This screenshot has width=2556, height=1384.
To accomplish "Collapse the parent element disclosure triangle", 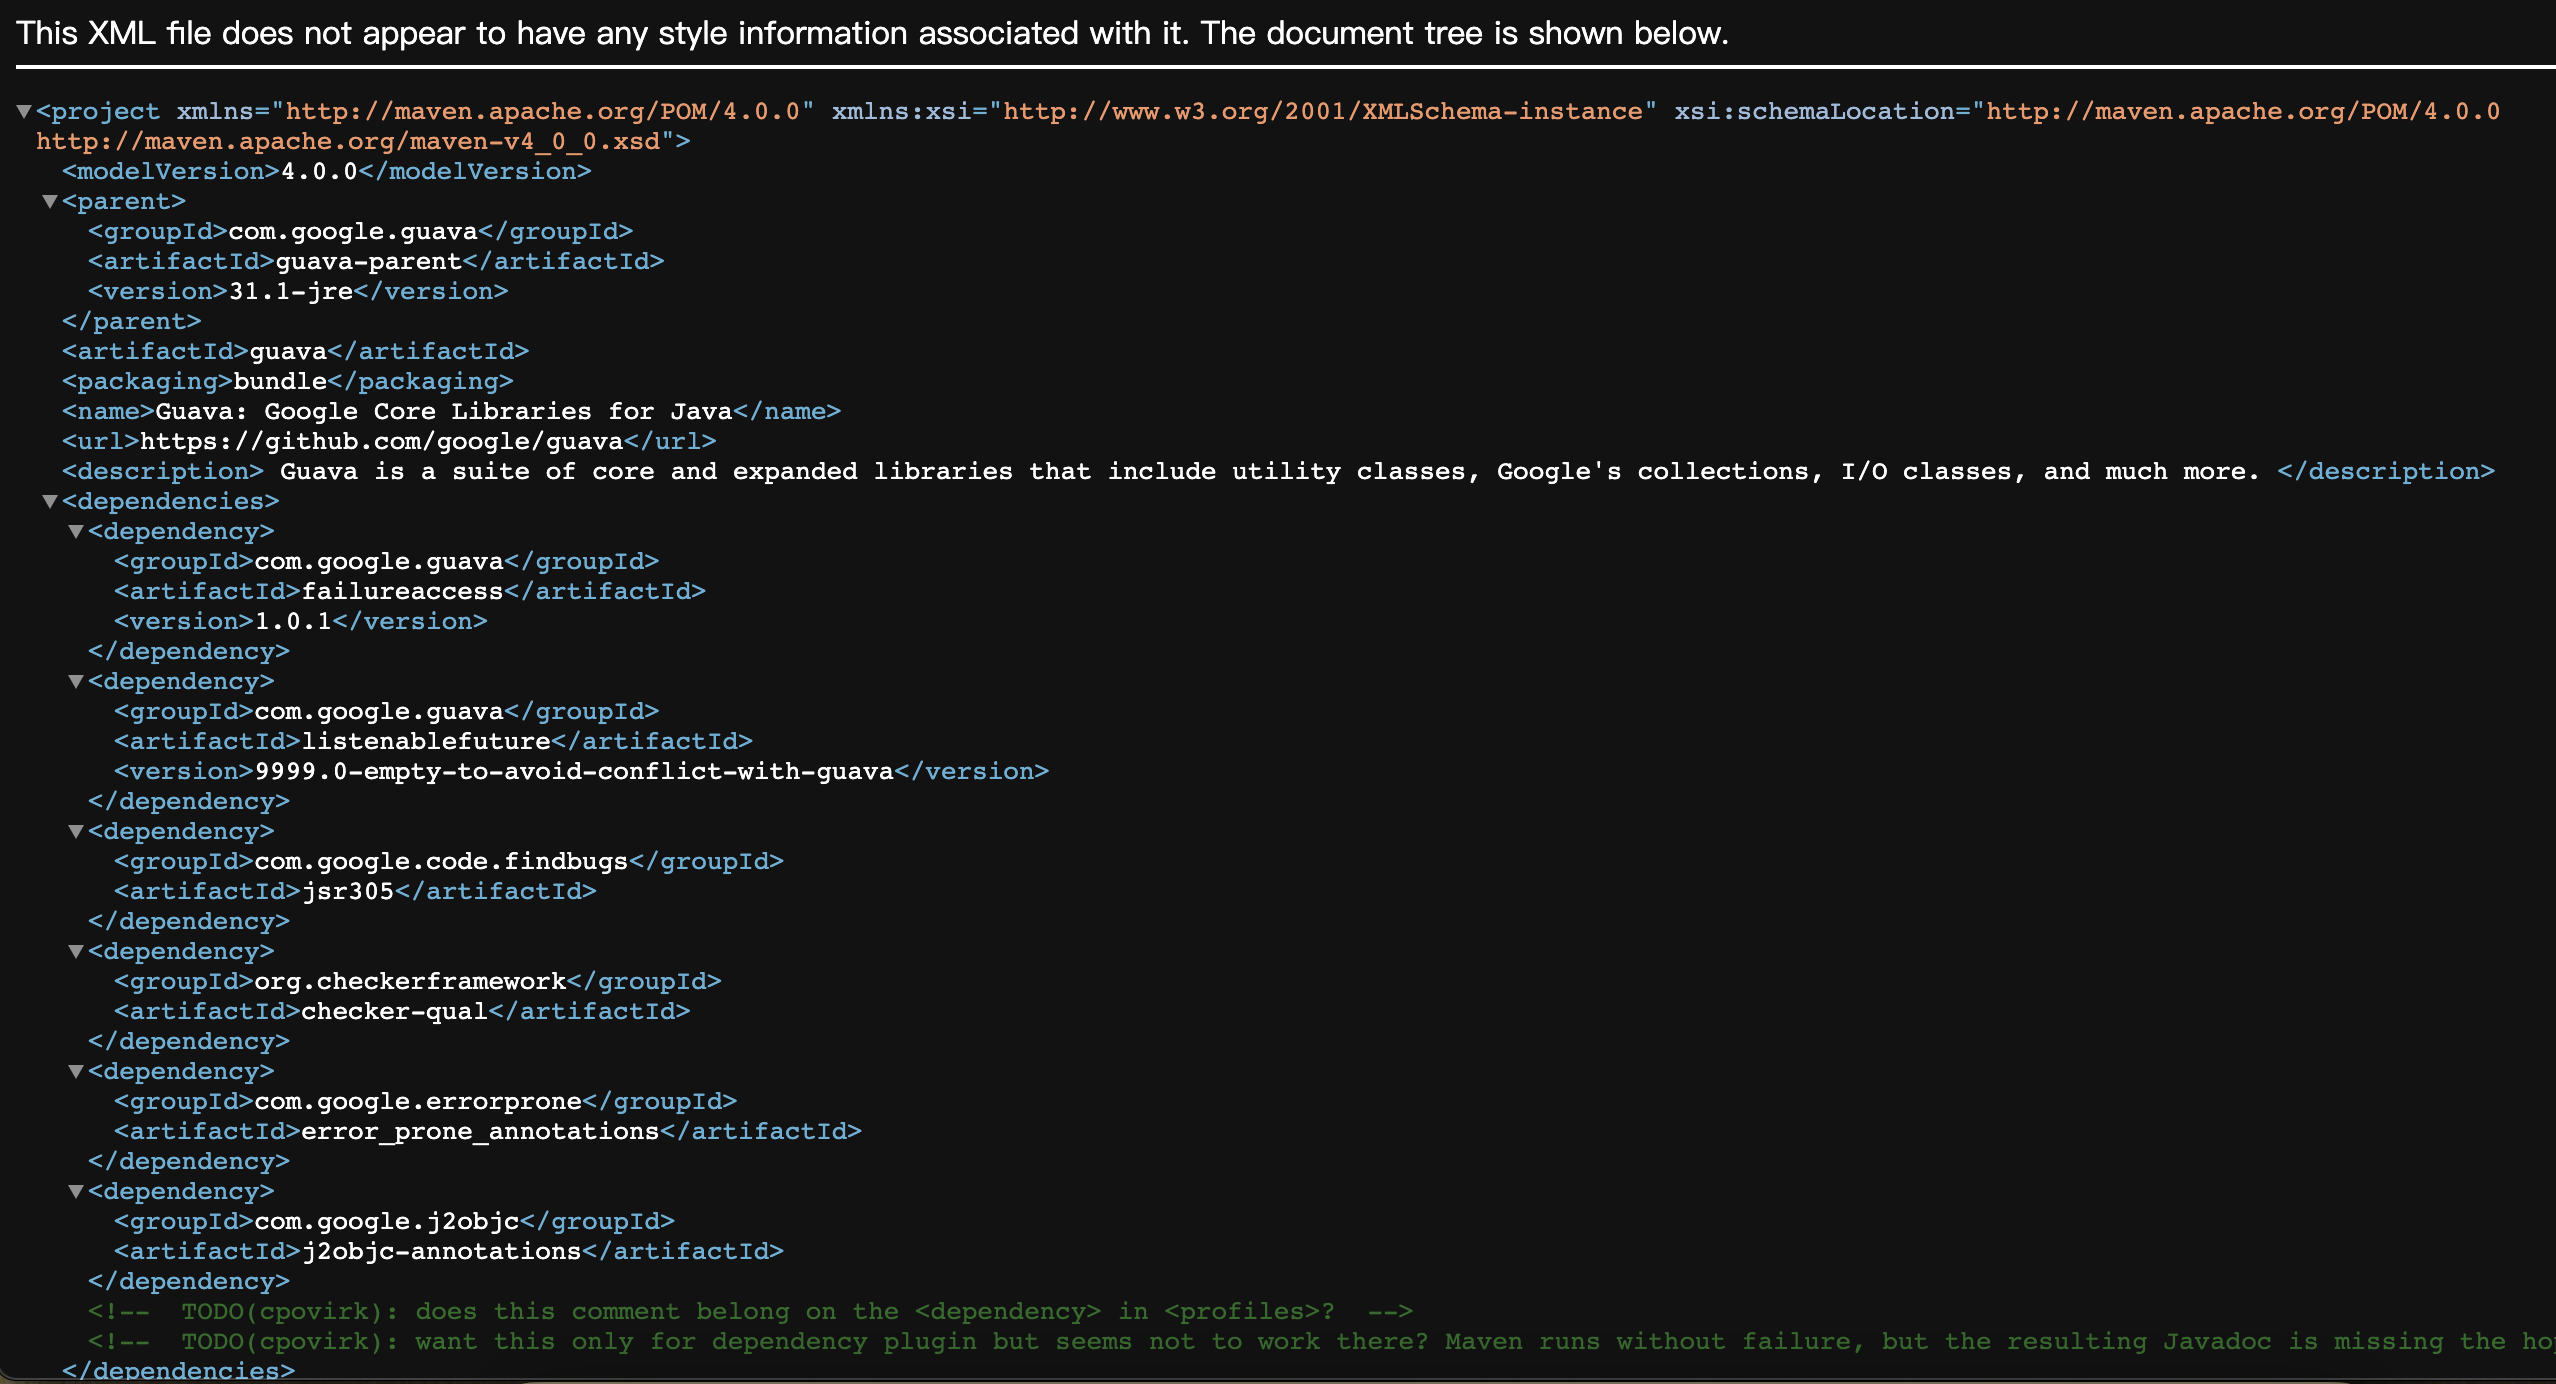I will tap(50, 201).
